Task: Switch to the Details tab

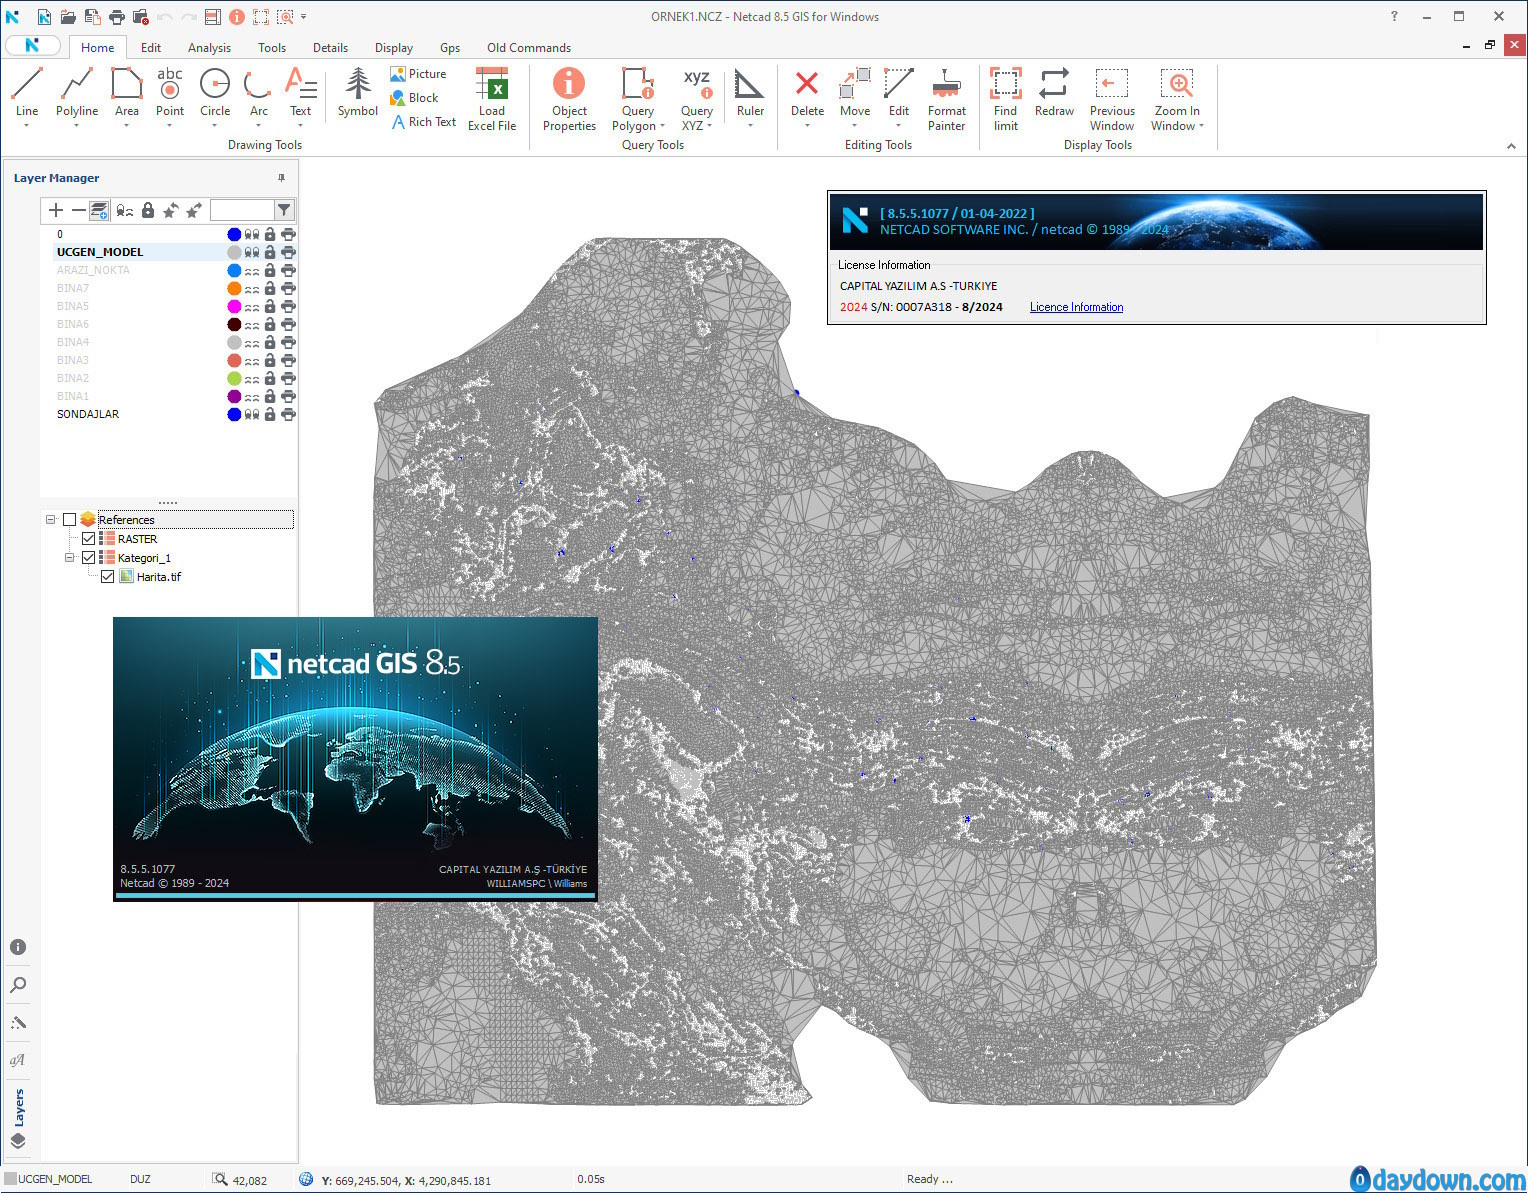Action: pos(330,48)
